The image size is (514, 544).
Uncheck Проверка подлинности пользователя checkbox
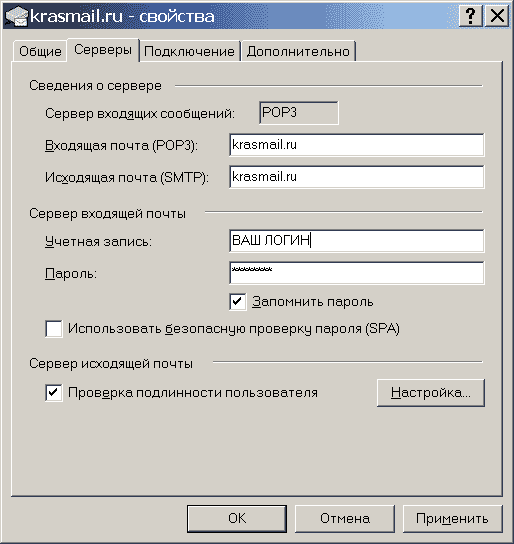54,393
